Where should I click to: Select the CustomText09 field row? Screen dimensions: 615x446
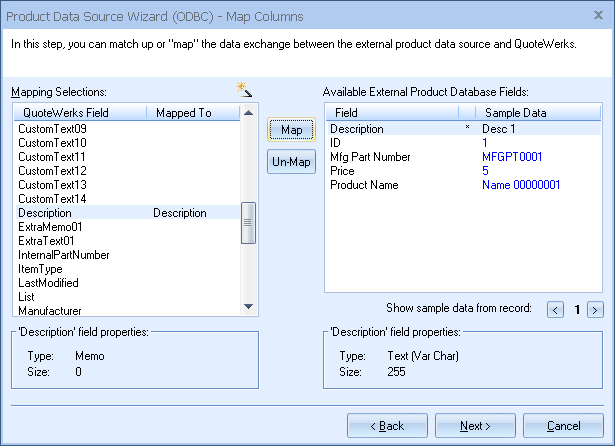coord(53,129)
